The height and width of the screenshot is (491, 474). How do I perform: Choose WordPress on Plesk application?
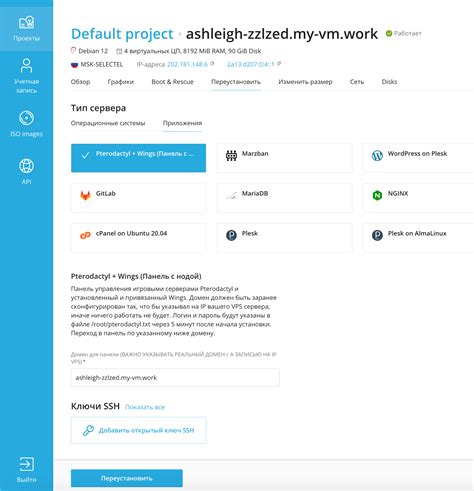click(x=418, y=158)
